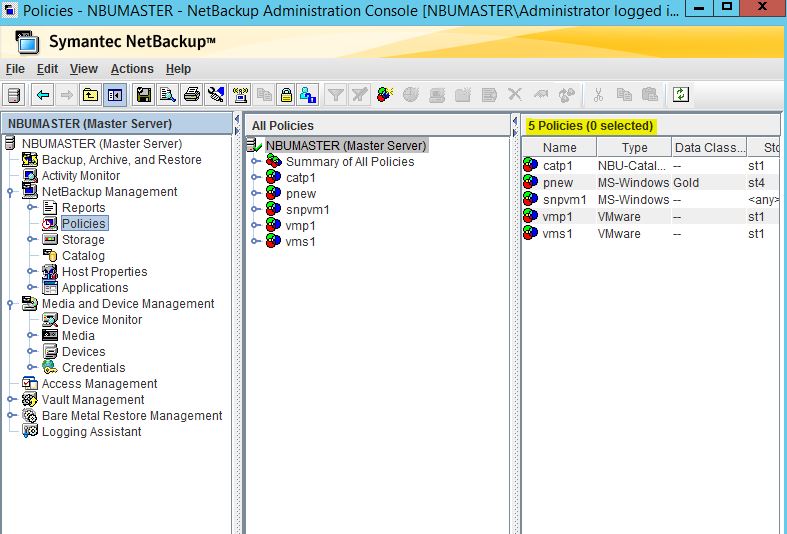Go back with the left arrow toolbar icon
Image resolution: width=787 pixels, height=534 pixels.
[x=43, y=95]
